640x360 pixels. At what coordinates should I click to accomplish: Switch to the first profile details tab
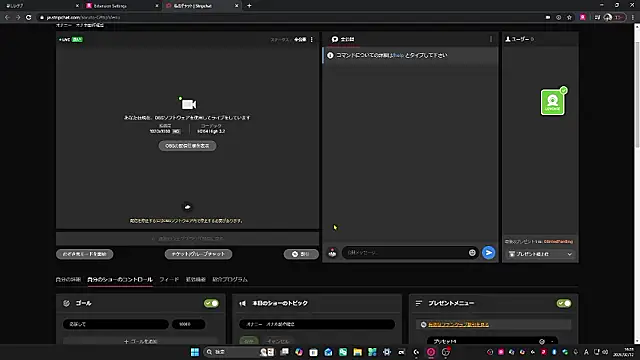point(68,280)
